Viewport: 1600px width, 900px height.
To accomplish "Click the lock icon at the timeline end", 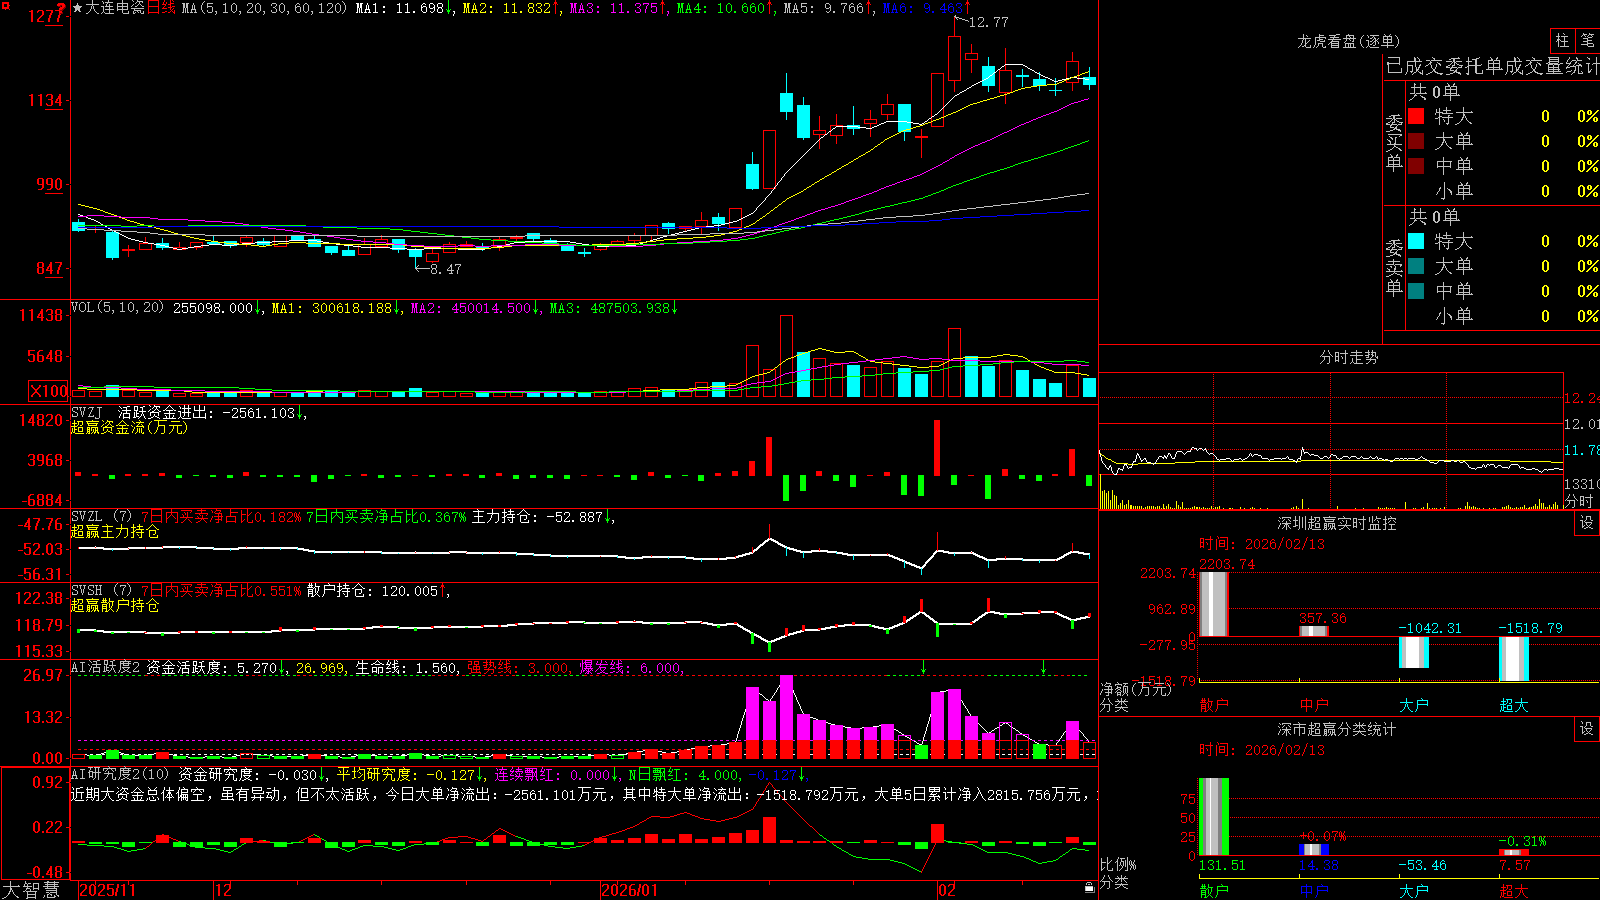I will coord(1090,887).
